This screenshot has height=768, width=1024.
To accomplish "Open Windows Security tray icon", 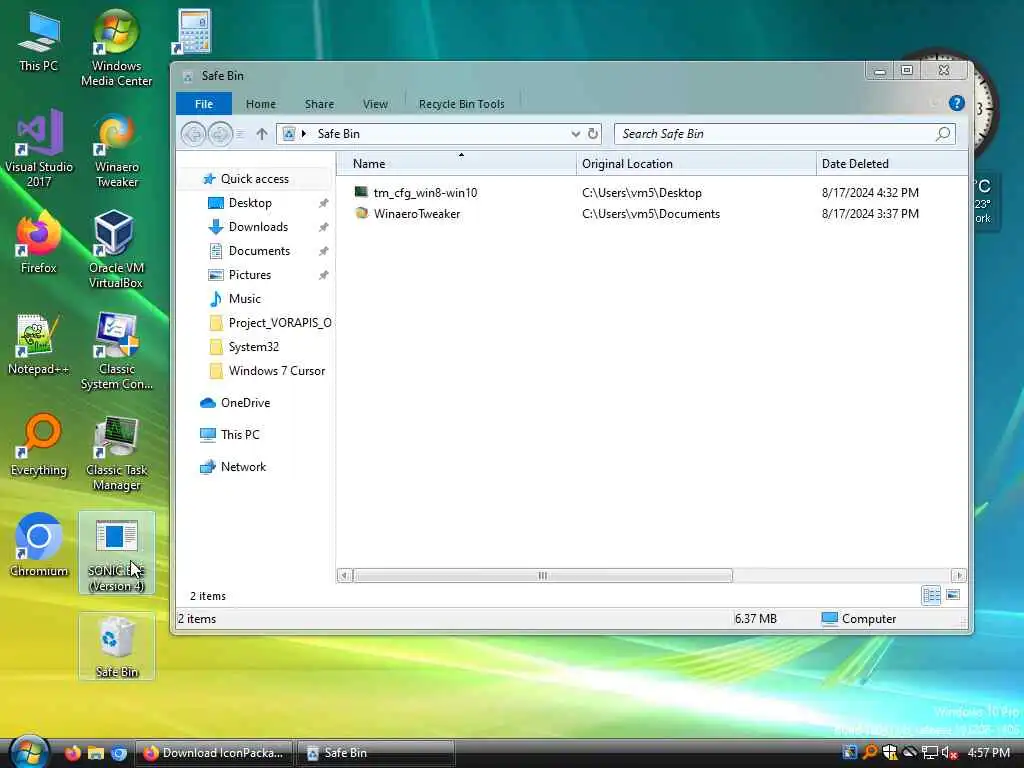I will point(889,752).
